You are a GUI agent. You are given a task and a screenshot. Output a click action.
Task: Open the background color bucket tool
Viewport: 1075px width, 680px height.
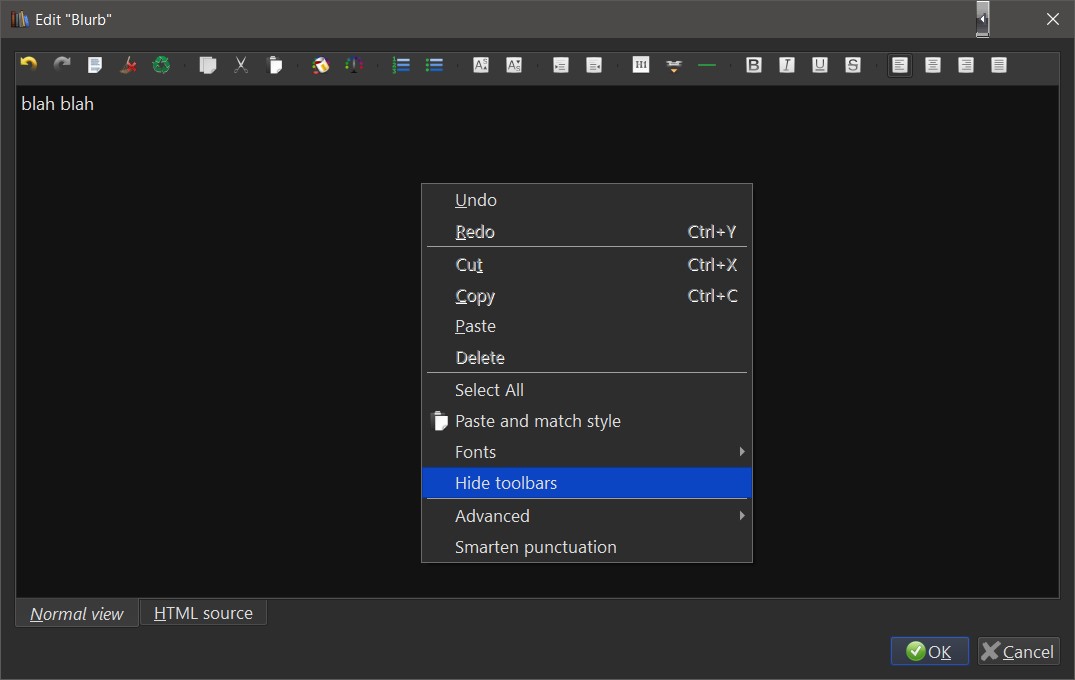pos(320,65)
